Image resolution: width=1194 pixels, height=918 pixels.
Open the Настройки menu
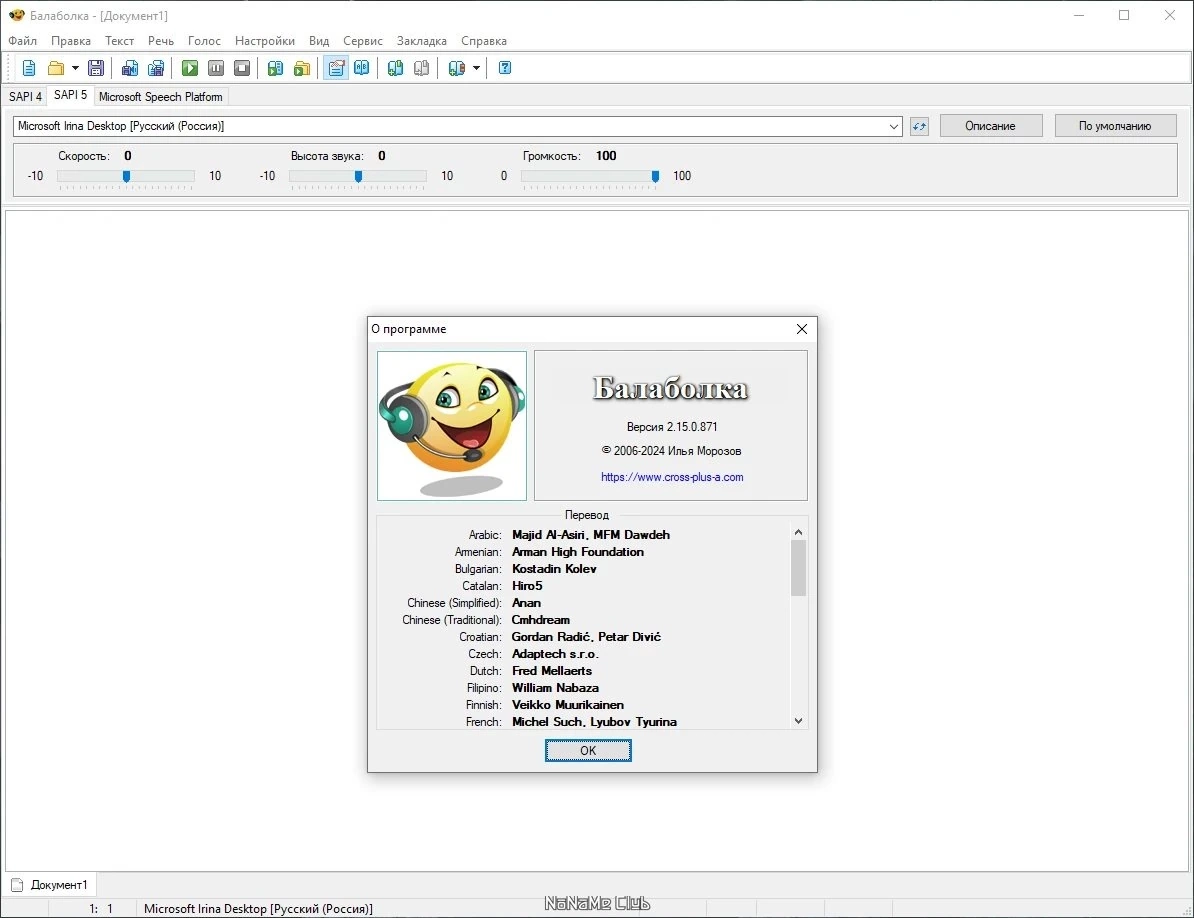[265, 41]
